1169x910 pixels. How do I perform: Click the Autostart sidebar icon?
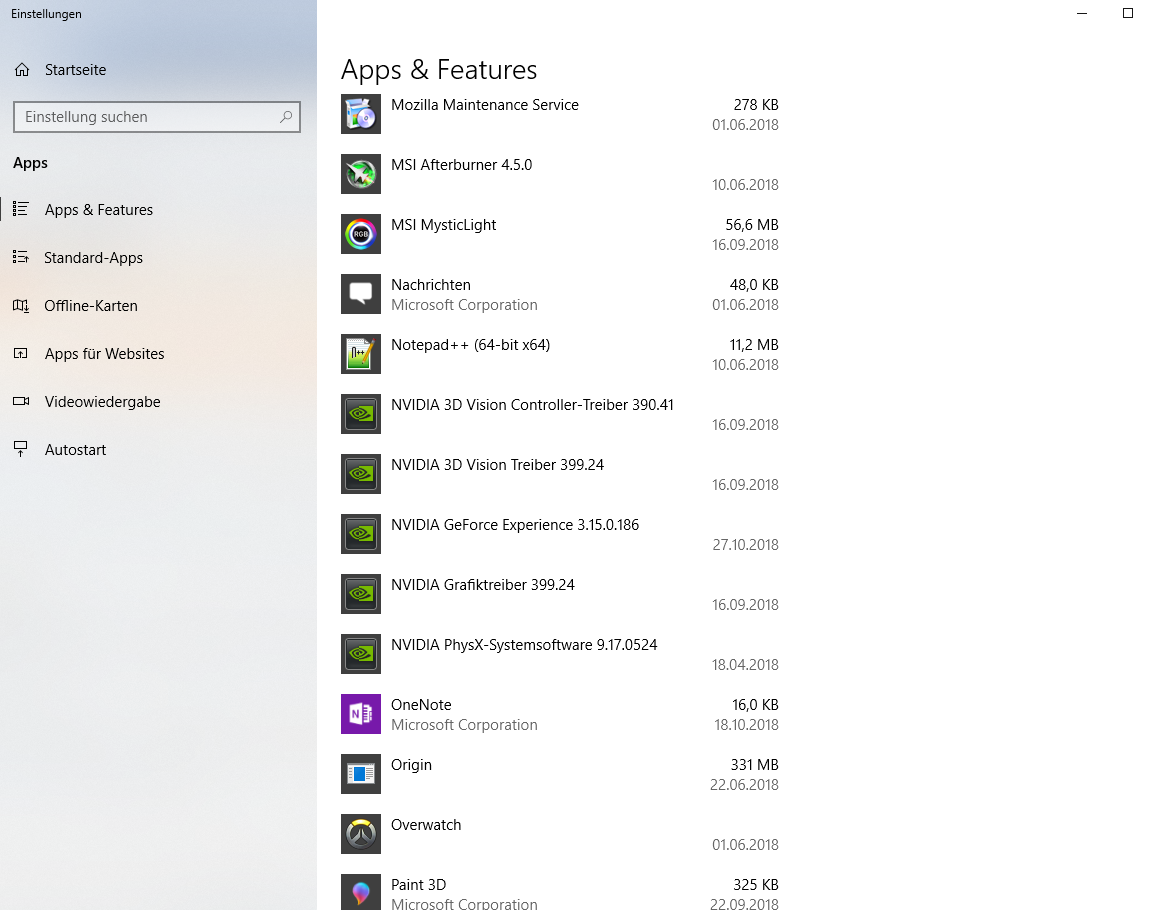pyautogui.click(x=21, y=449)
